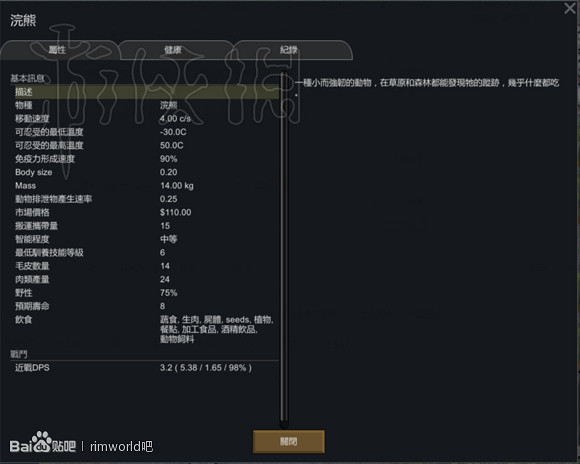This screenshot has height=464, width=580.
Task: Click the 移動速度 stat row
Action: point(145,118)
